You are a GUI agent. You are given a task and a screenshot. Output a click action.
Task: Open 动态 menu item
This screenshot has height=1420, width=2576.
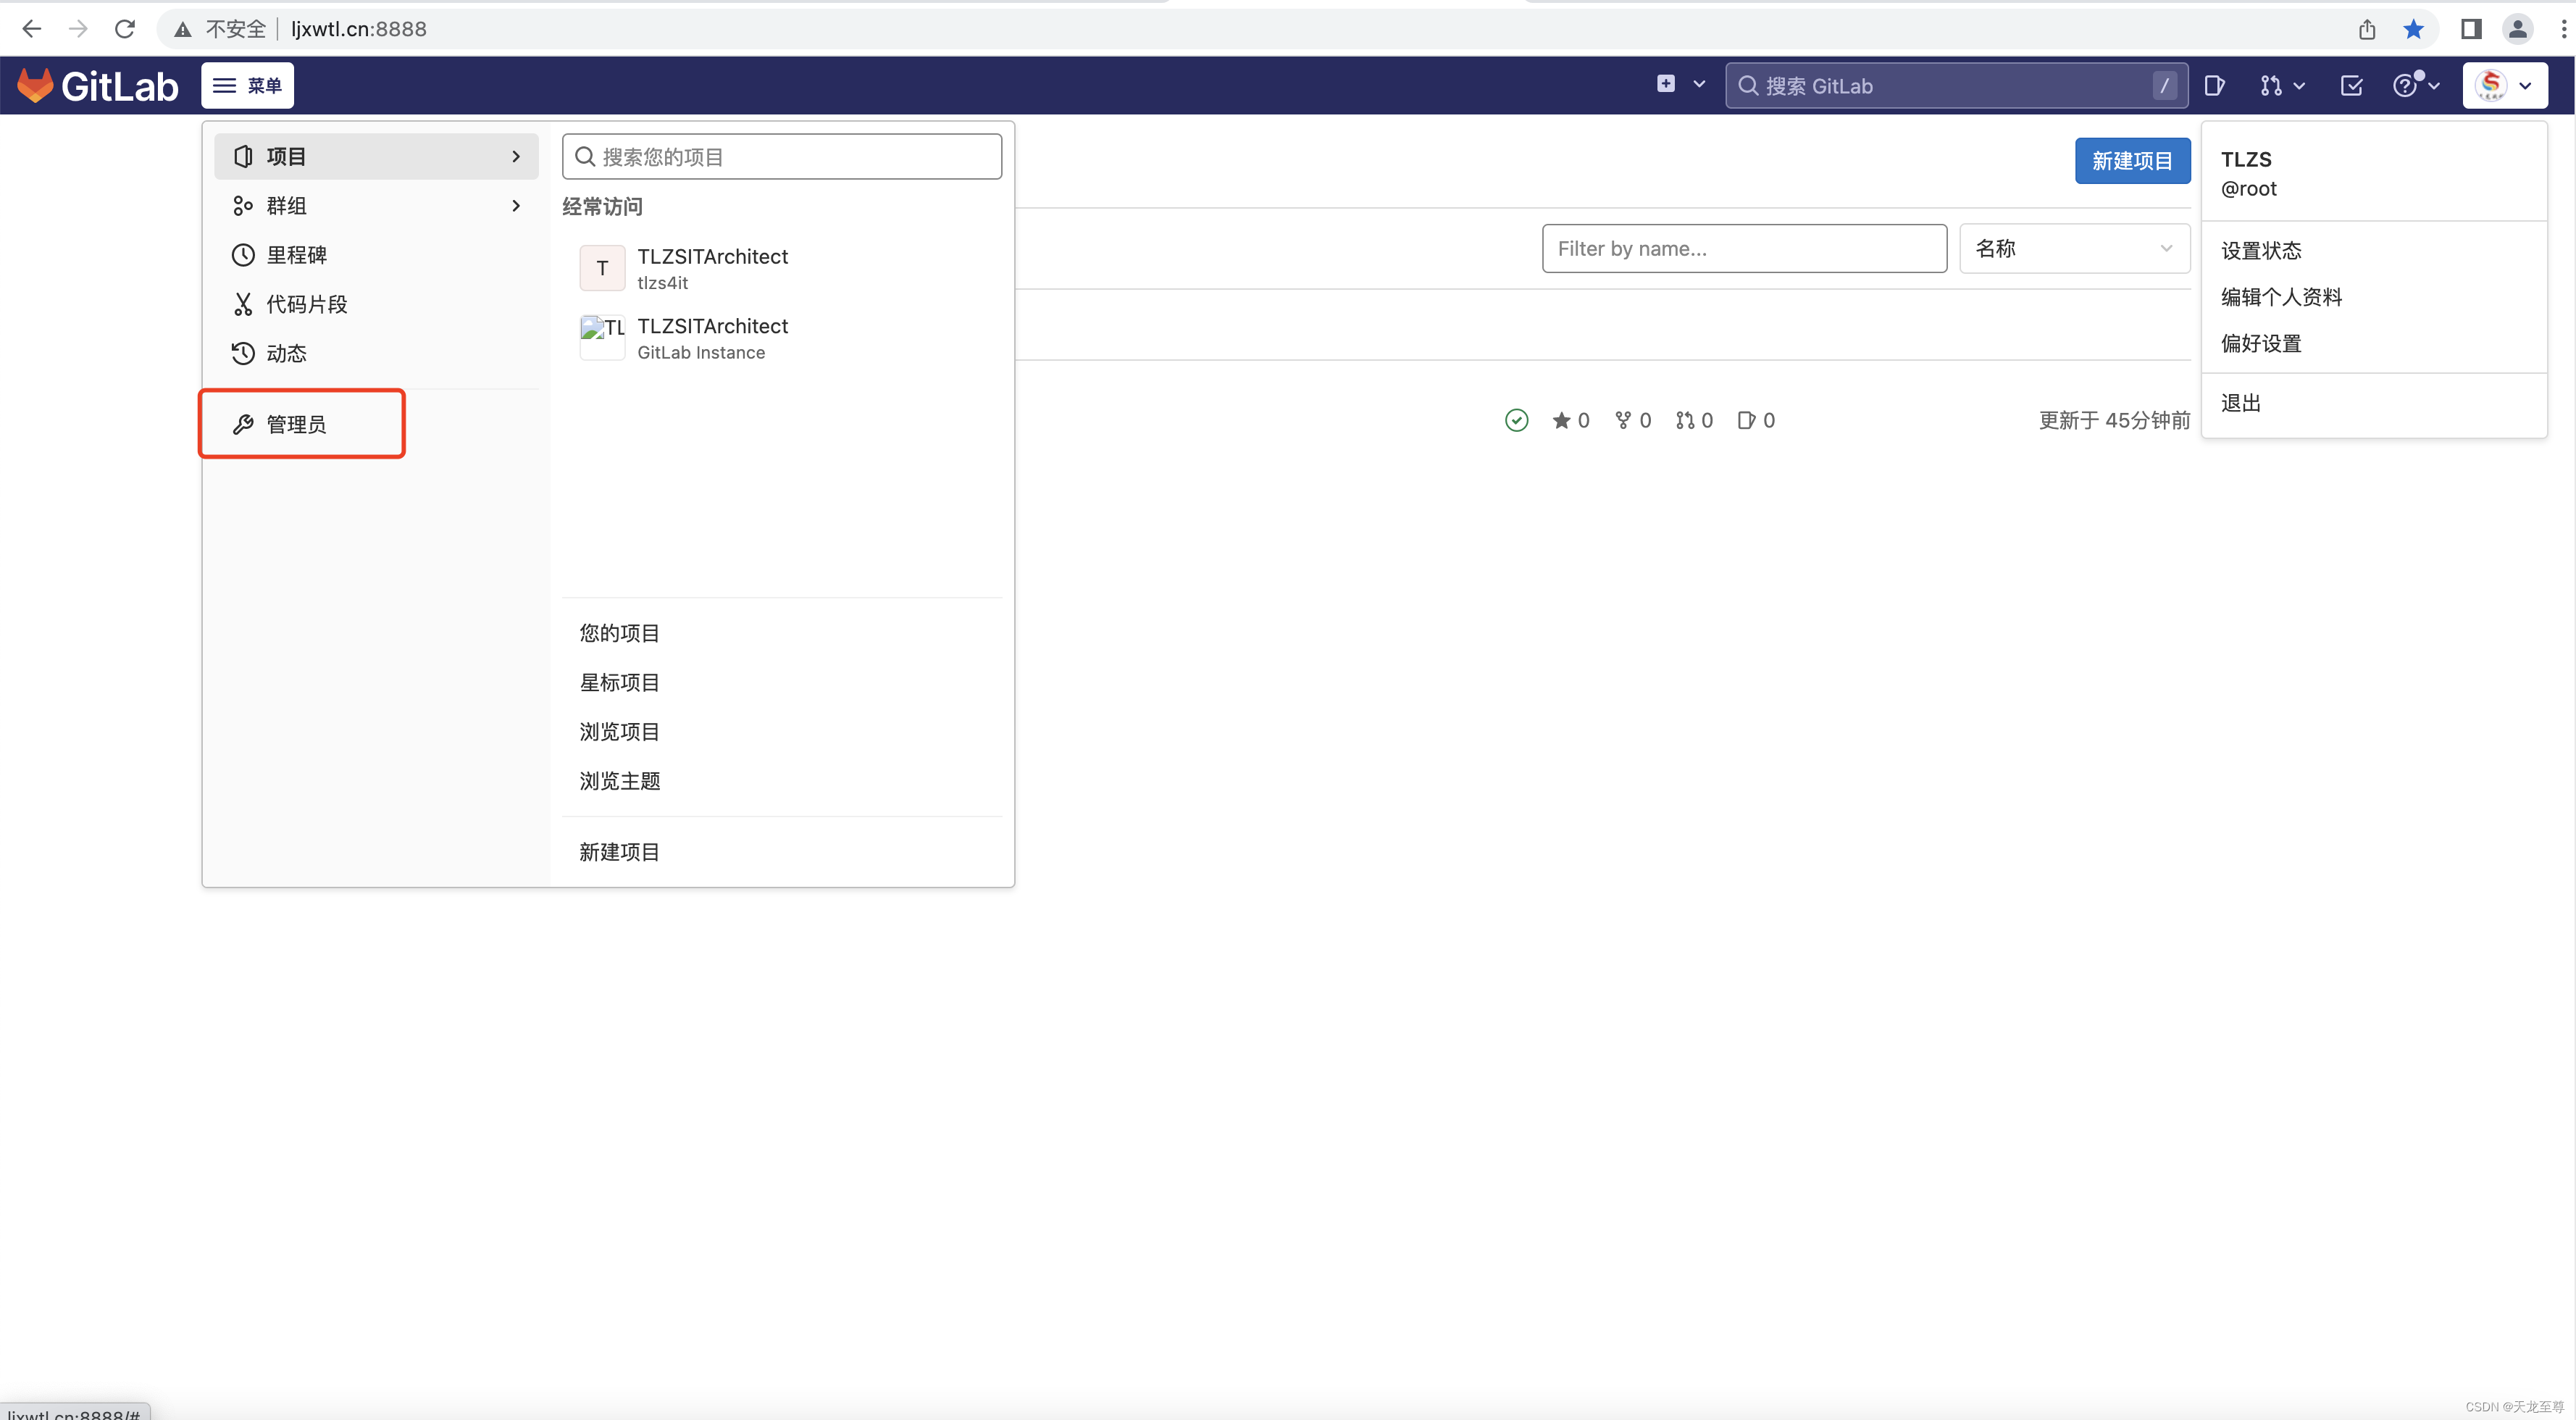[376, 353]
